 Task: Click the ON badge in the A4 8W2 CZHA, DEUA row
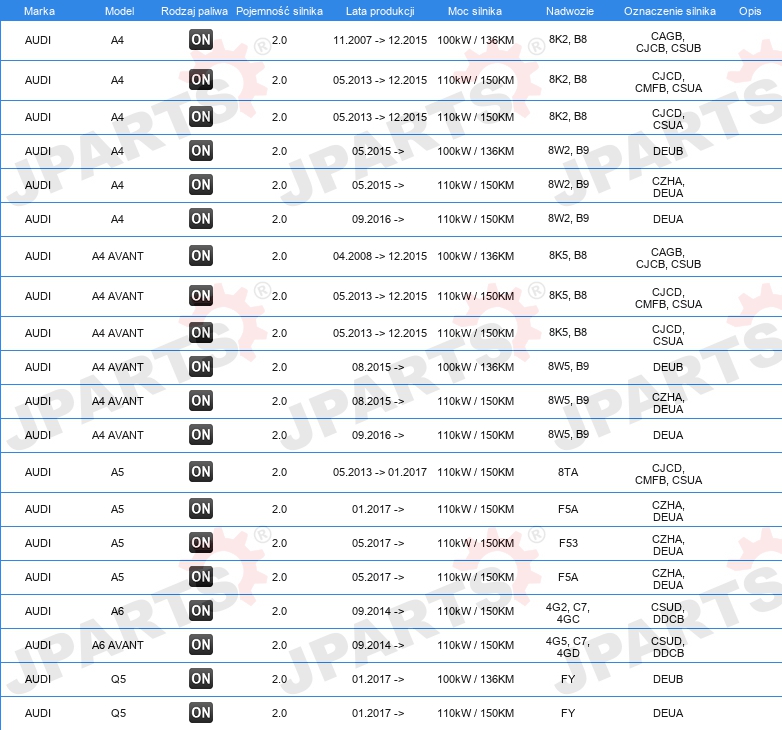point(201,184)
